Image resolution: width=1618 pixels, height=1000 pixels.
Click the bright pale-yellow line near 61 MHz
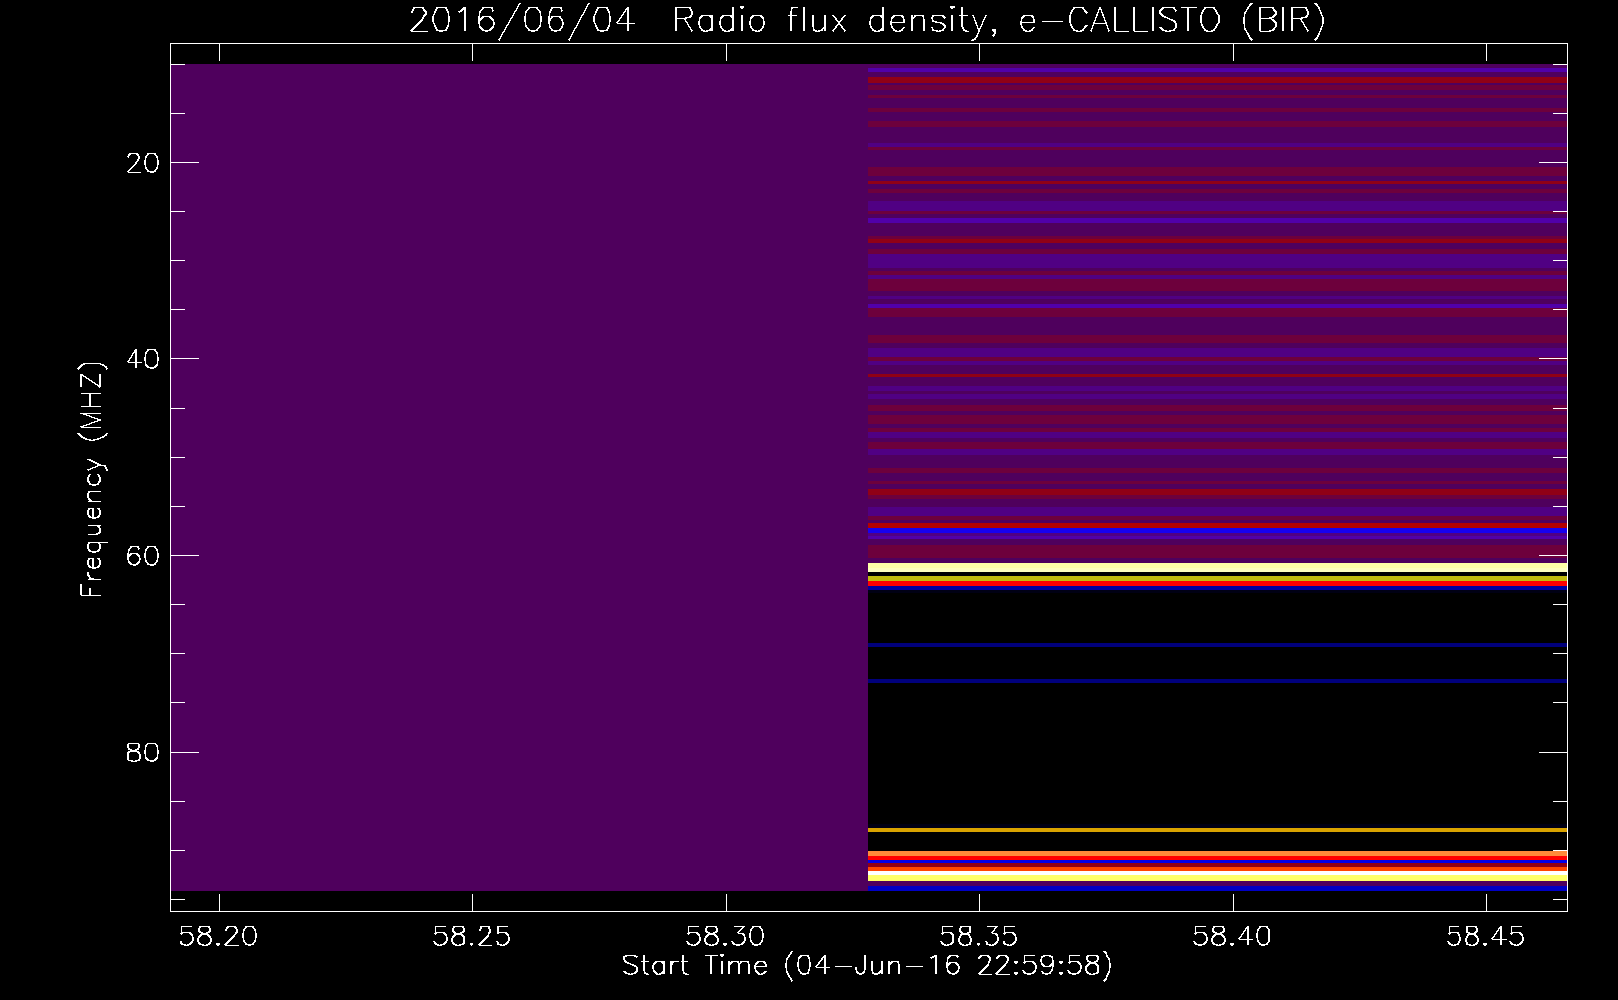click(1217, 568)
